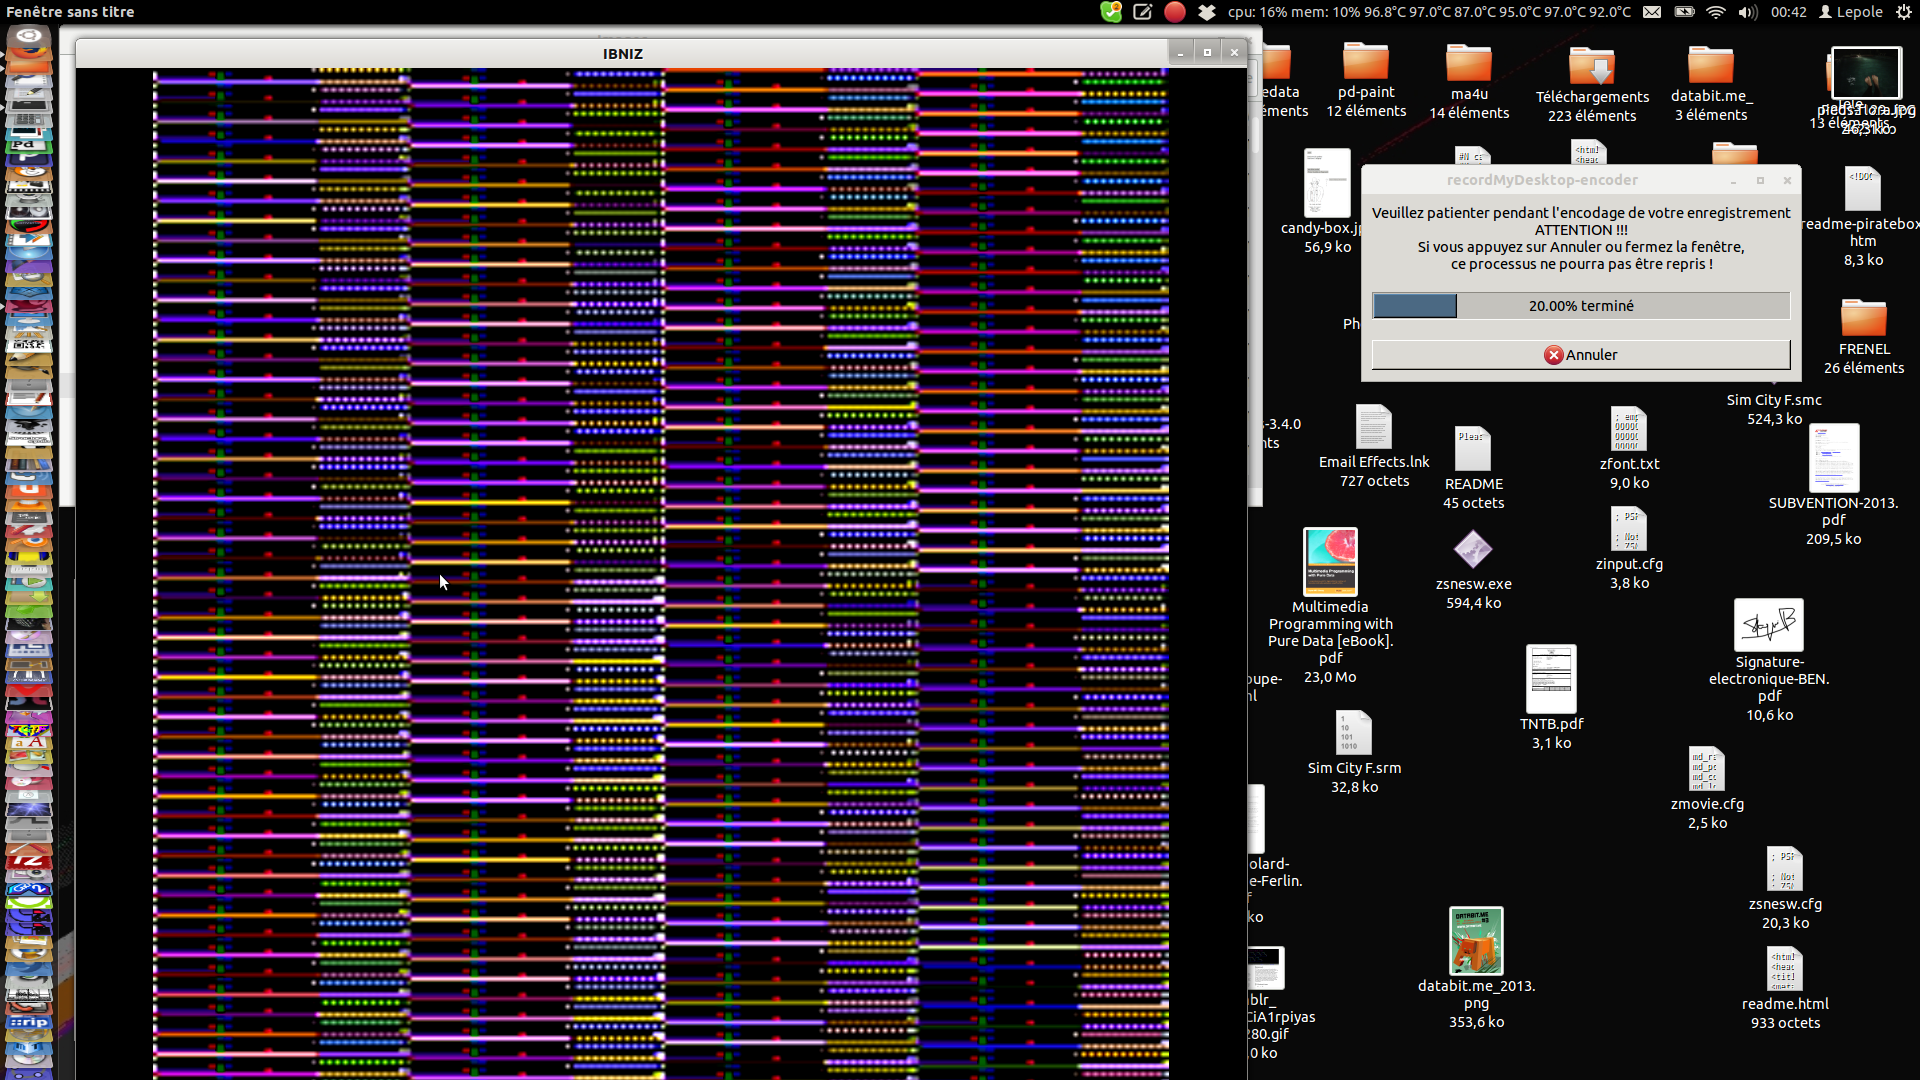Image resolution: width=1920 pixels, height=1080 pixels.
Task: Open the FRENEL folder
Action: pos(1863,320)
